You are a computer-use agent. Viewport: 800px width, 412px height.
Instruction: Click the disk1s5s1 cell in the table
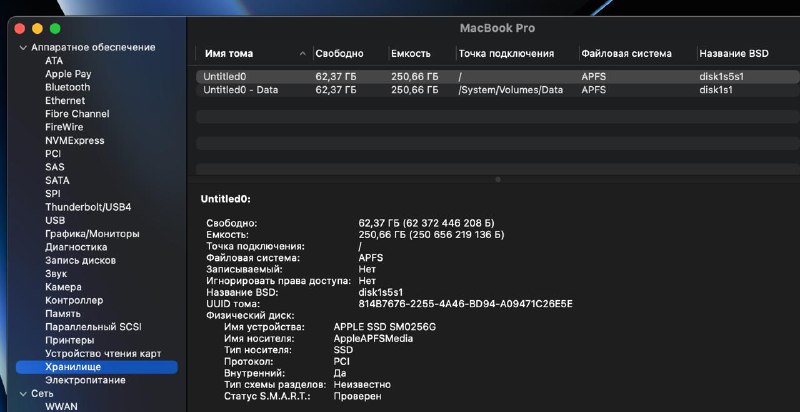click(721, 77)
